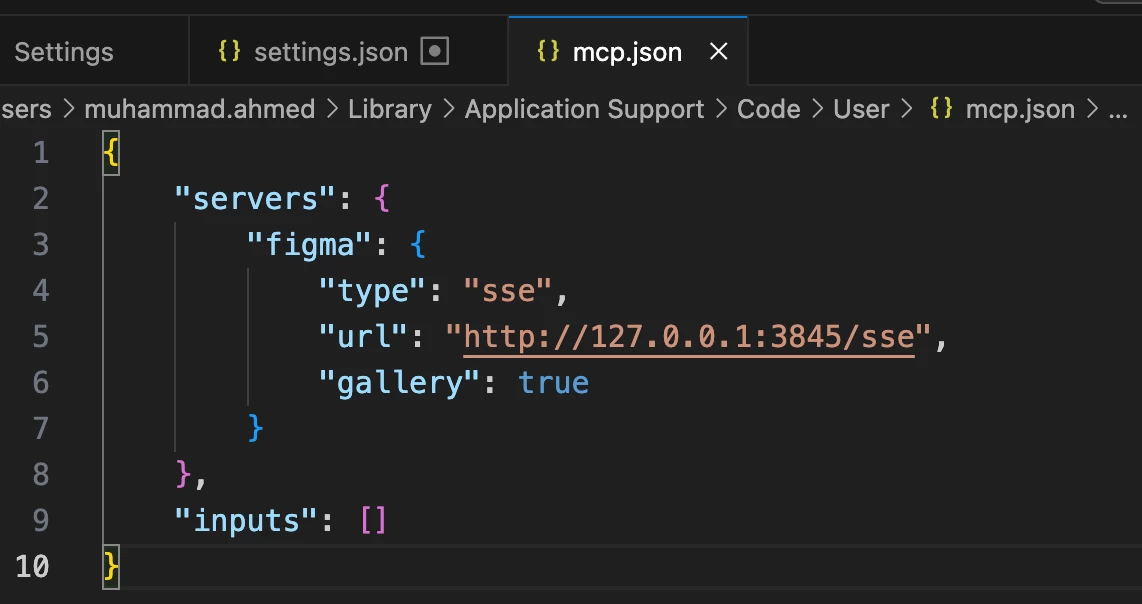1142x604 pixels.
Task: Click the "type" key on line 4
Action: pos(372,291)
